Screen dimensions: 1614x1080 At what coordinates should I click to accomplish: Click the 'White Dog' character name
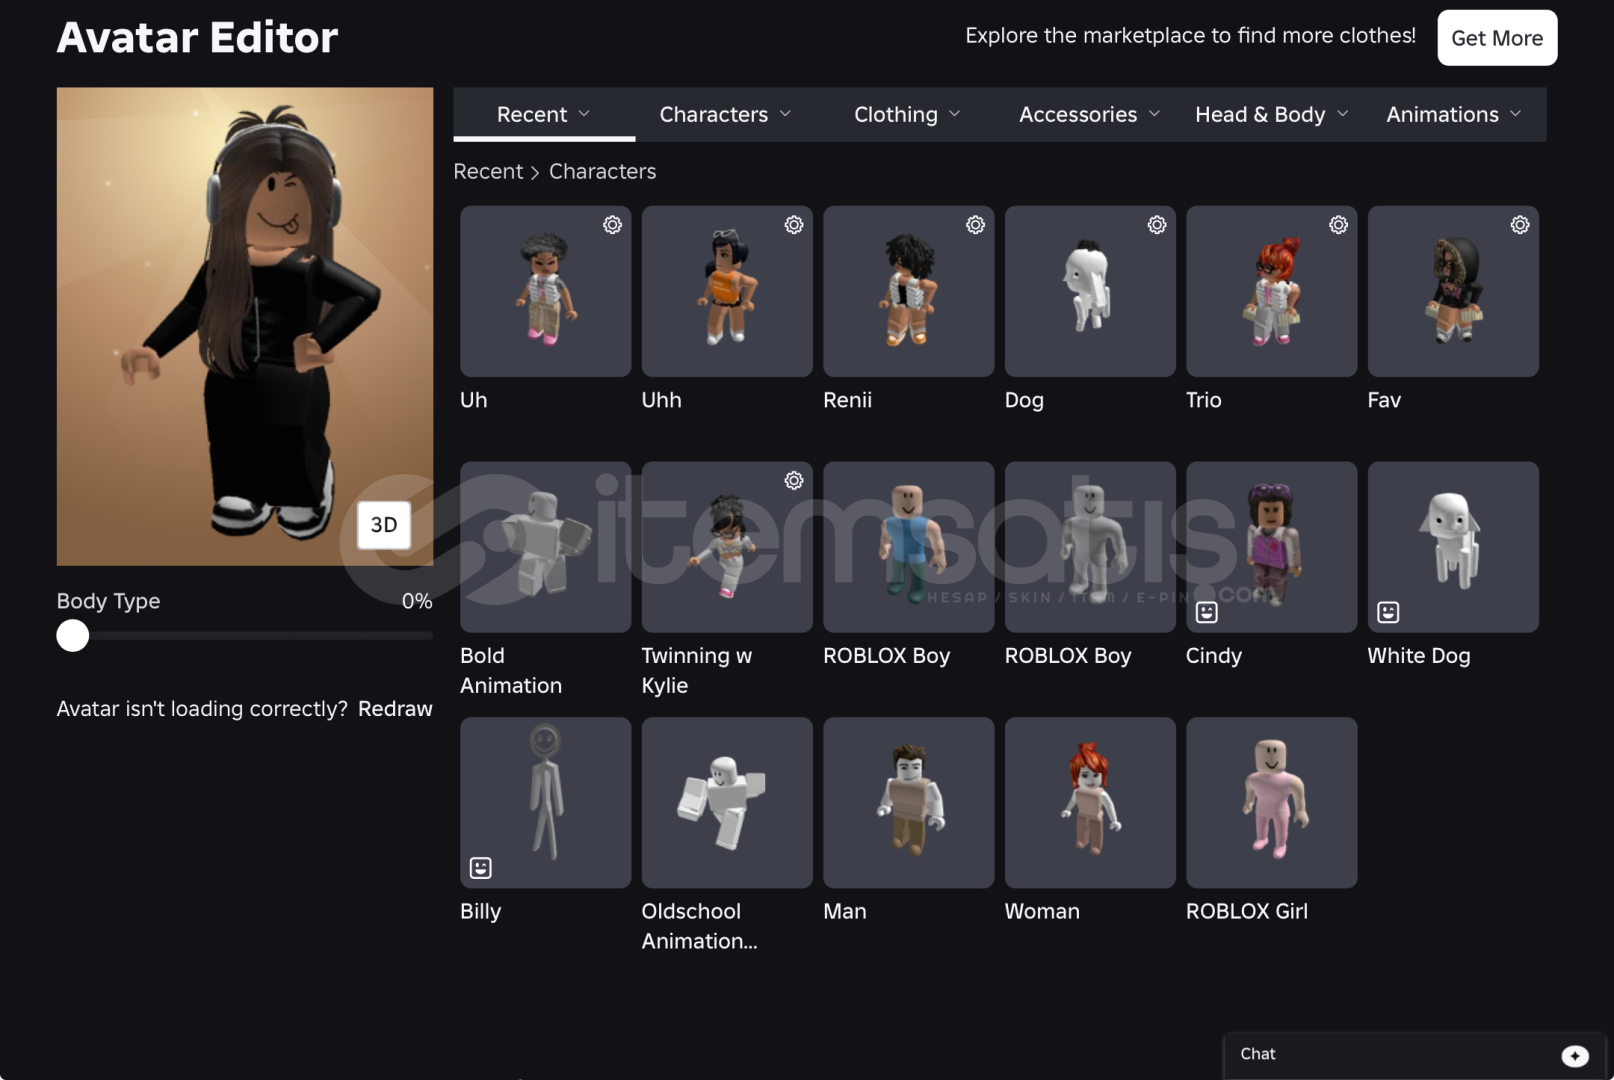pyautogui.click(x=1419, y=656)
